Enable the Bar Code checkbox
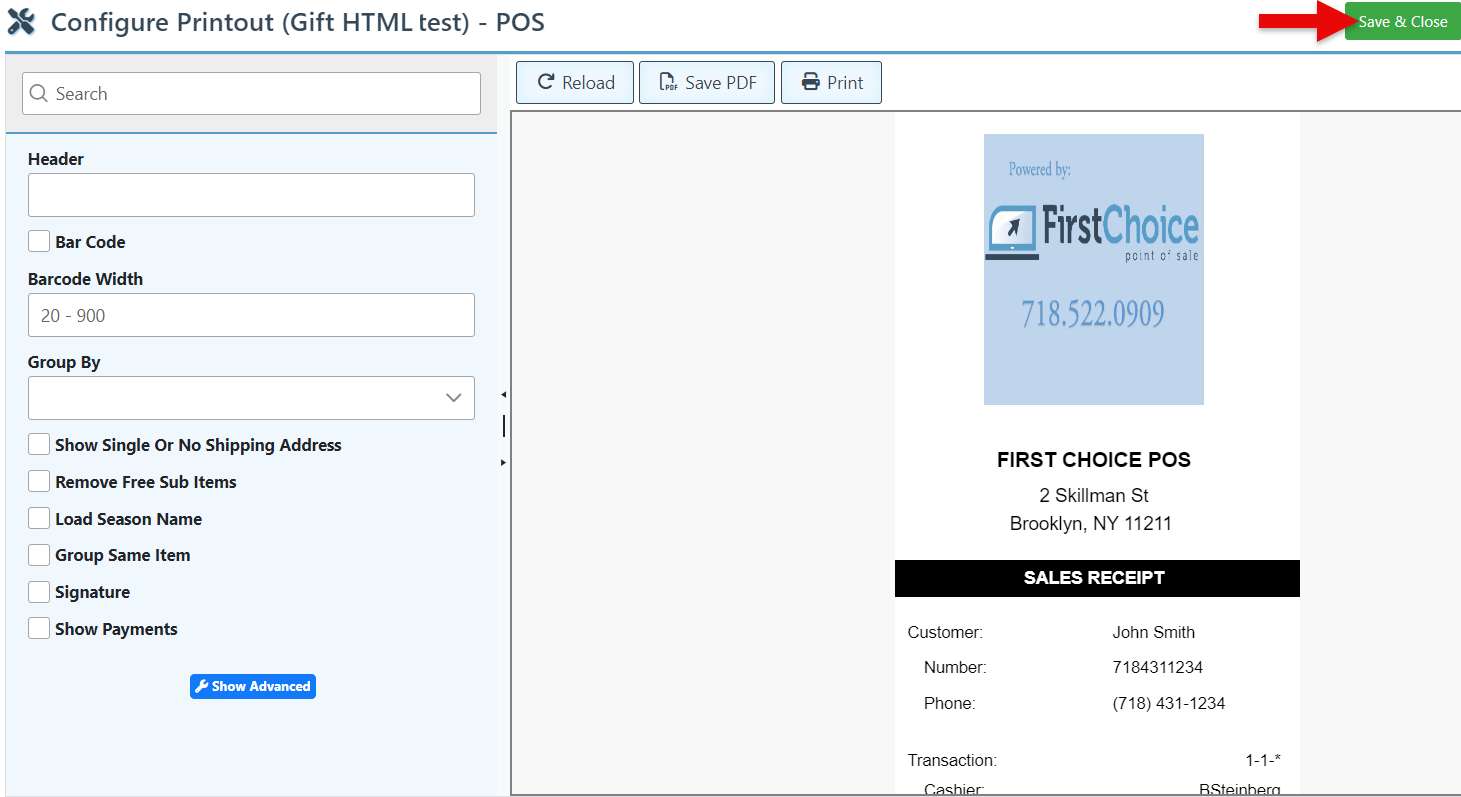 [x=39, y=242]
